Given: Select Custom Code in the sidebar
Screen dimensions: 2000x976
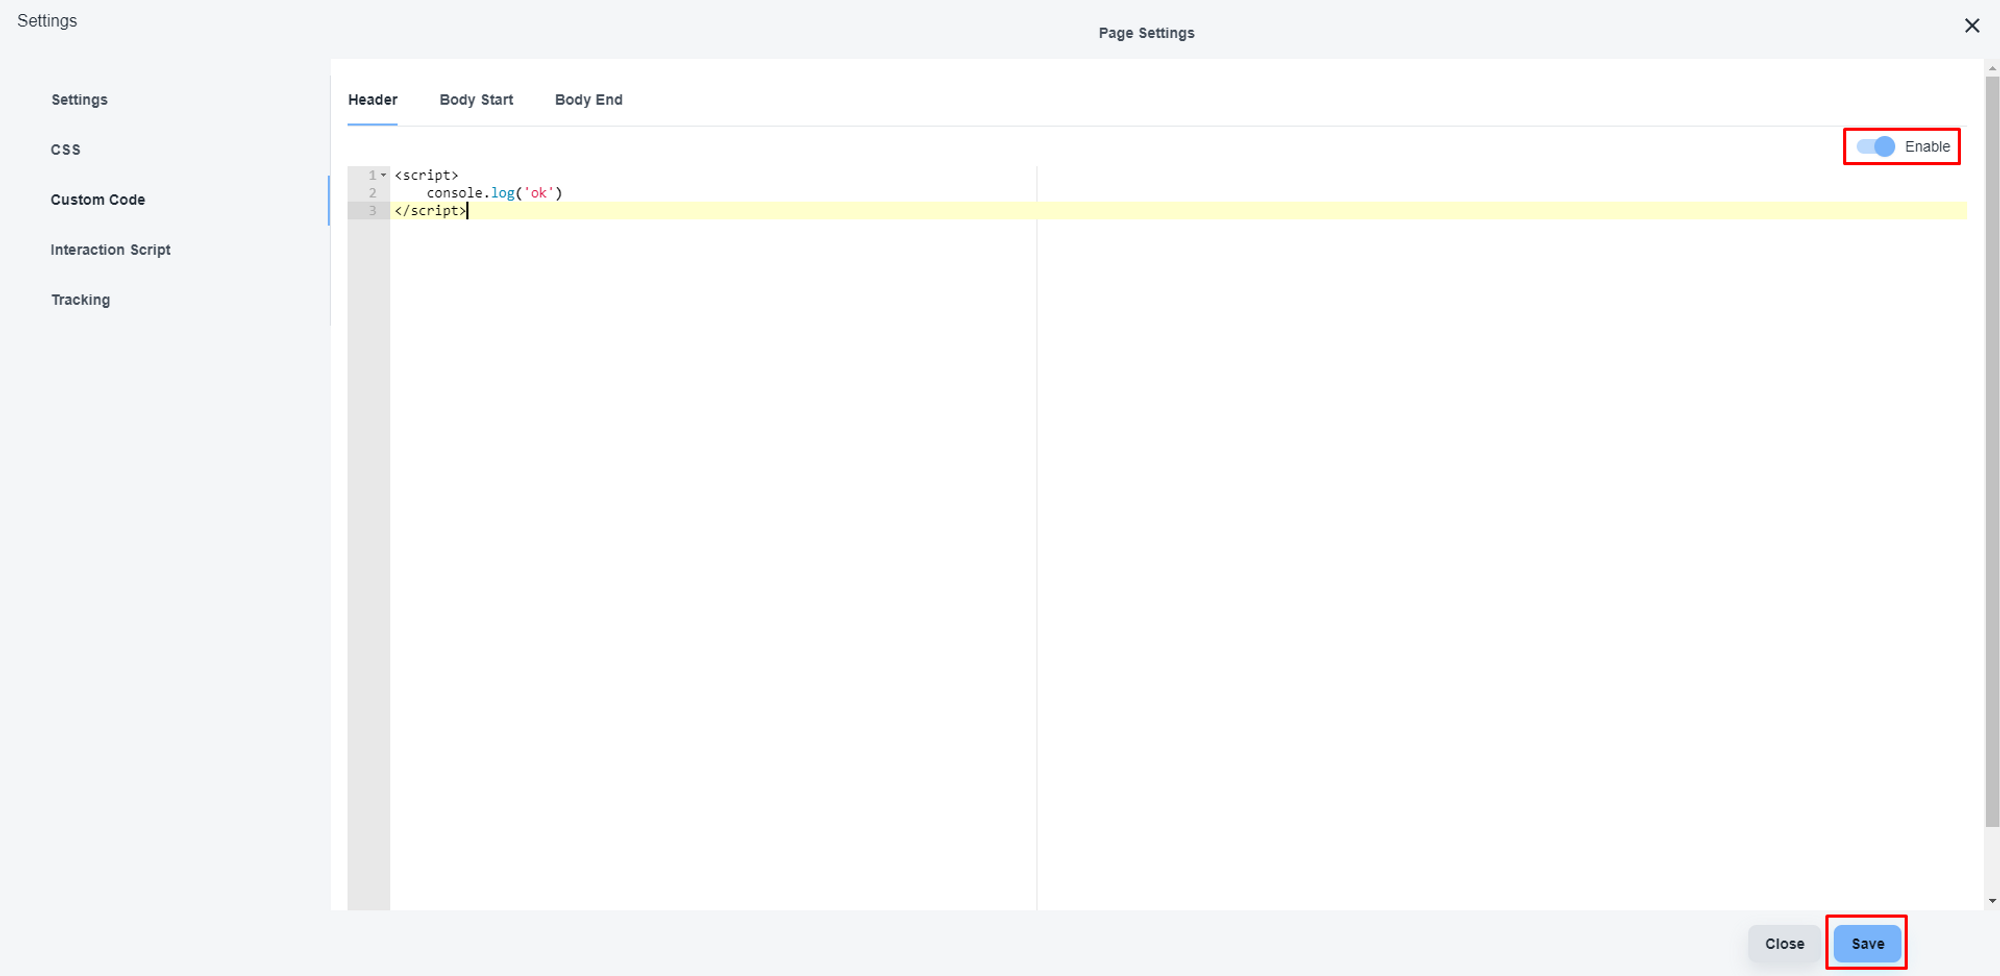Looking at the screenshot, I should click(98, 200).
